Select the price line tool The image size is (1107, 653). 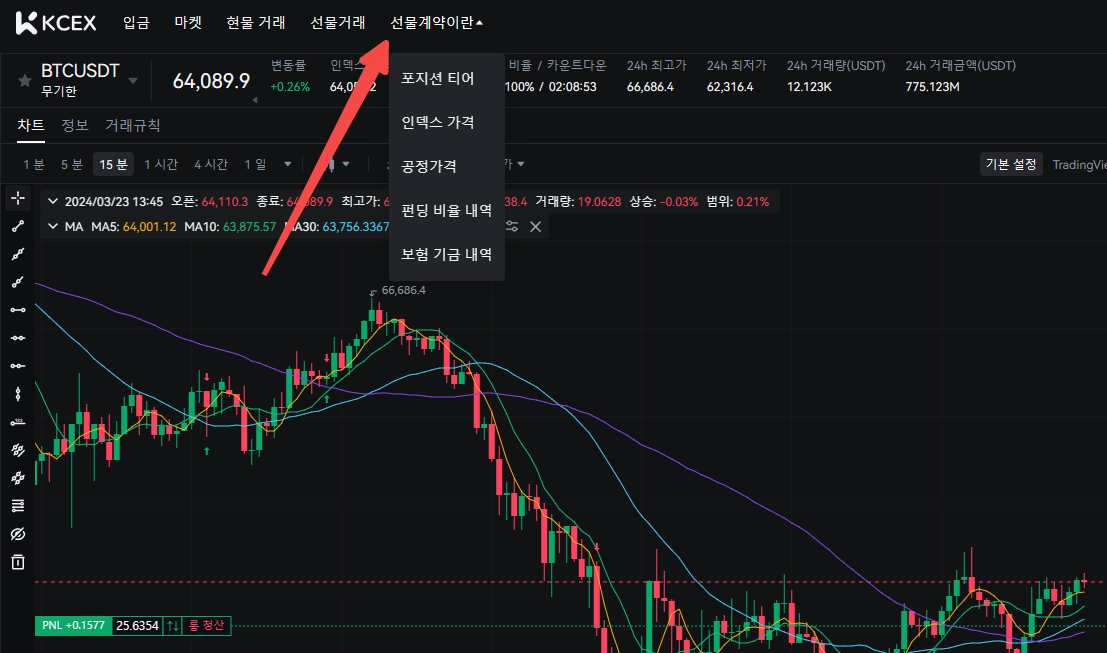click(x=18, y=422)
